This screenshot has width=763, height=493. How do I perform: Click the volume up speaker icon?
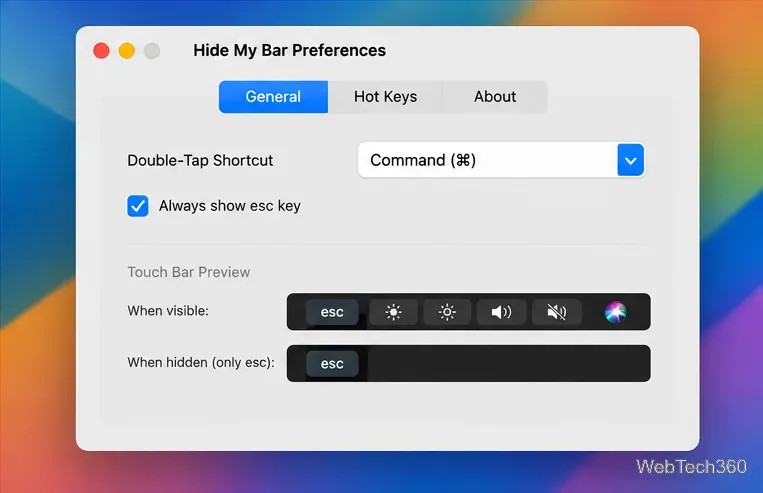(x=502, y=312)
